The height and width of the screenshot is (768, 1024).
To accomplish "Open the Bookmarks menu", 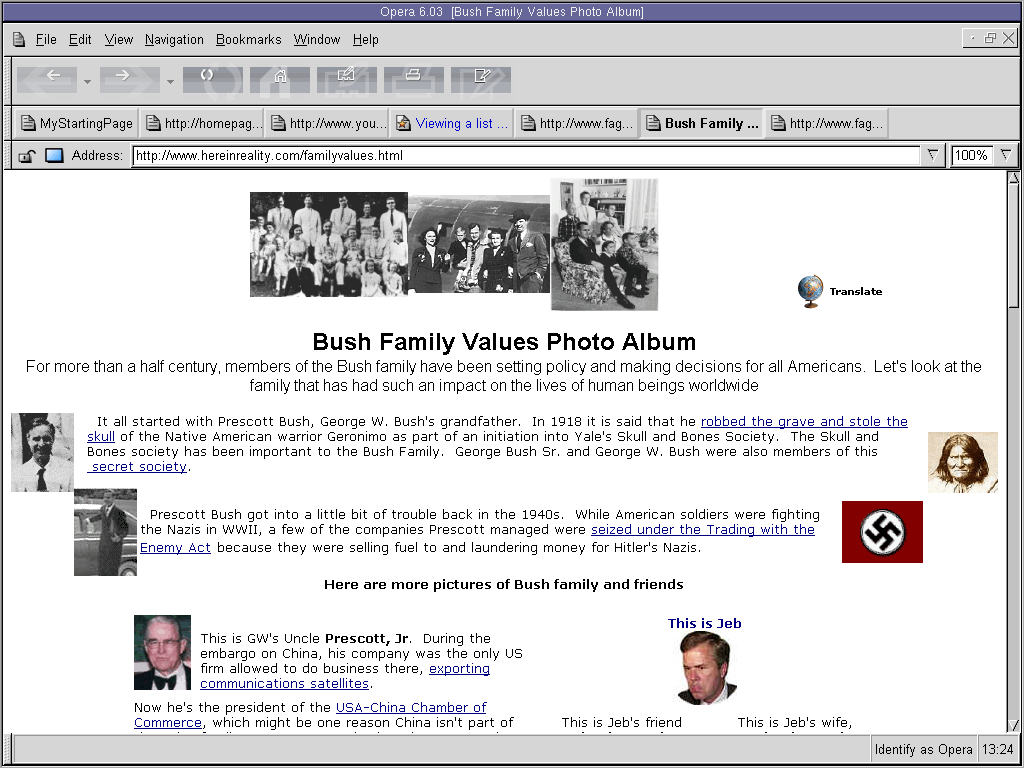I will [x=248, y=40].
